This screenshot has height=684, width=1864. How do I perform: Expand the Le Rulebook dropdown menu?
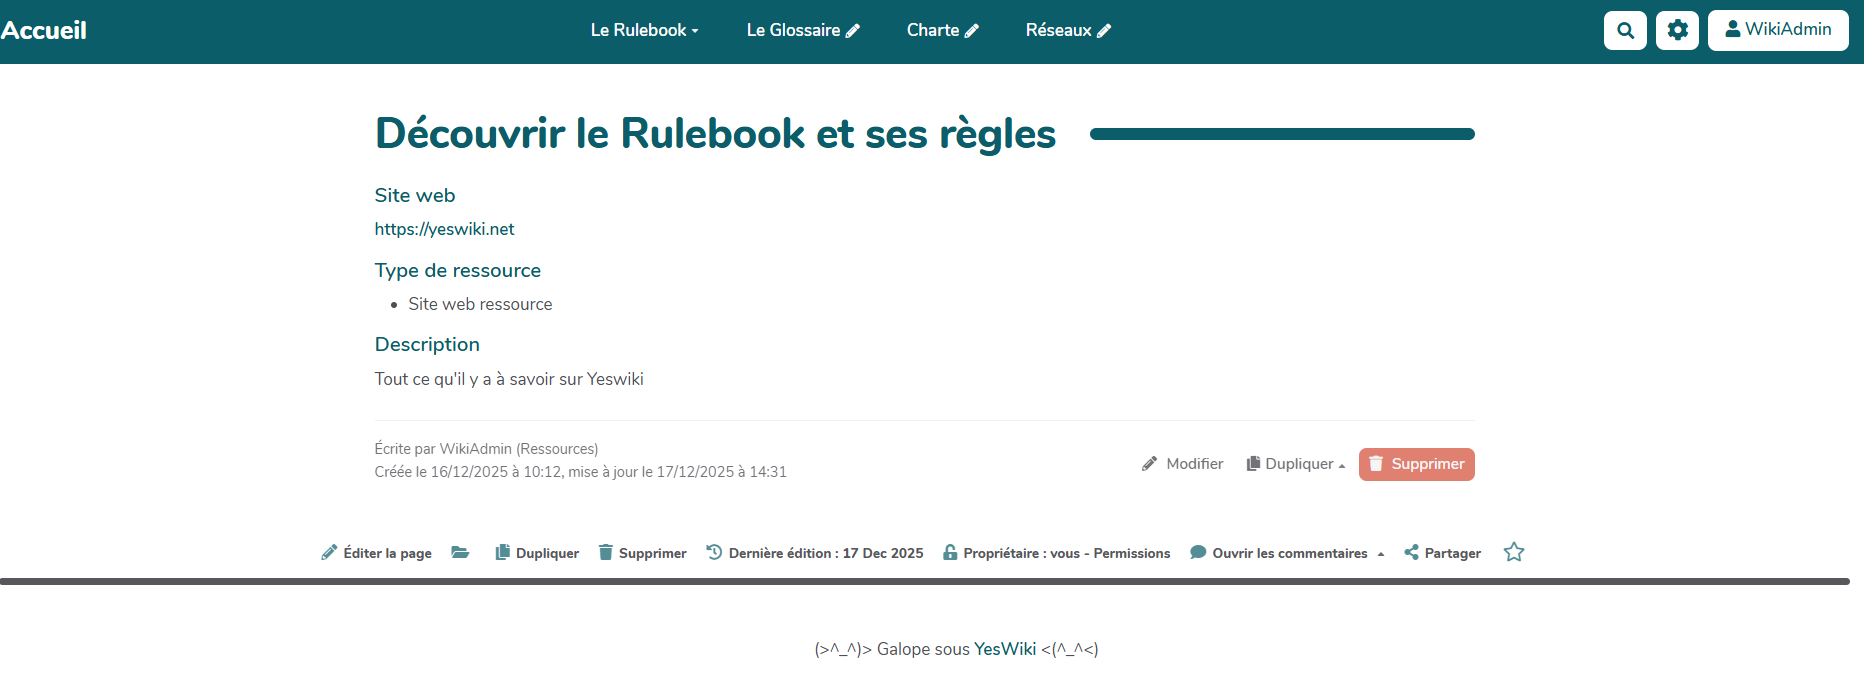[x=644, y=31]
